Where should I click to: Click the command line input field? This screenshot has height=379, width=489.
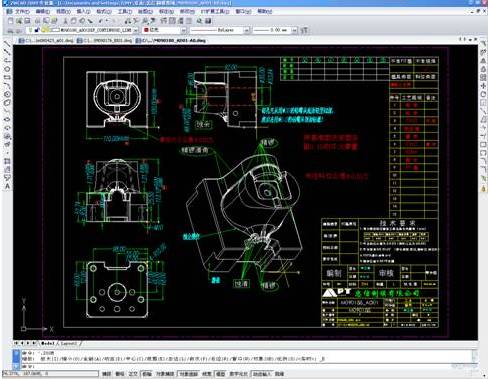click(x=247, y=366)
